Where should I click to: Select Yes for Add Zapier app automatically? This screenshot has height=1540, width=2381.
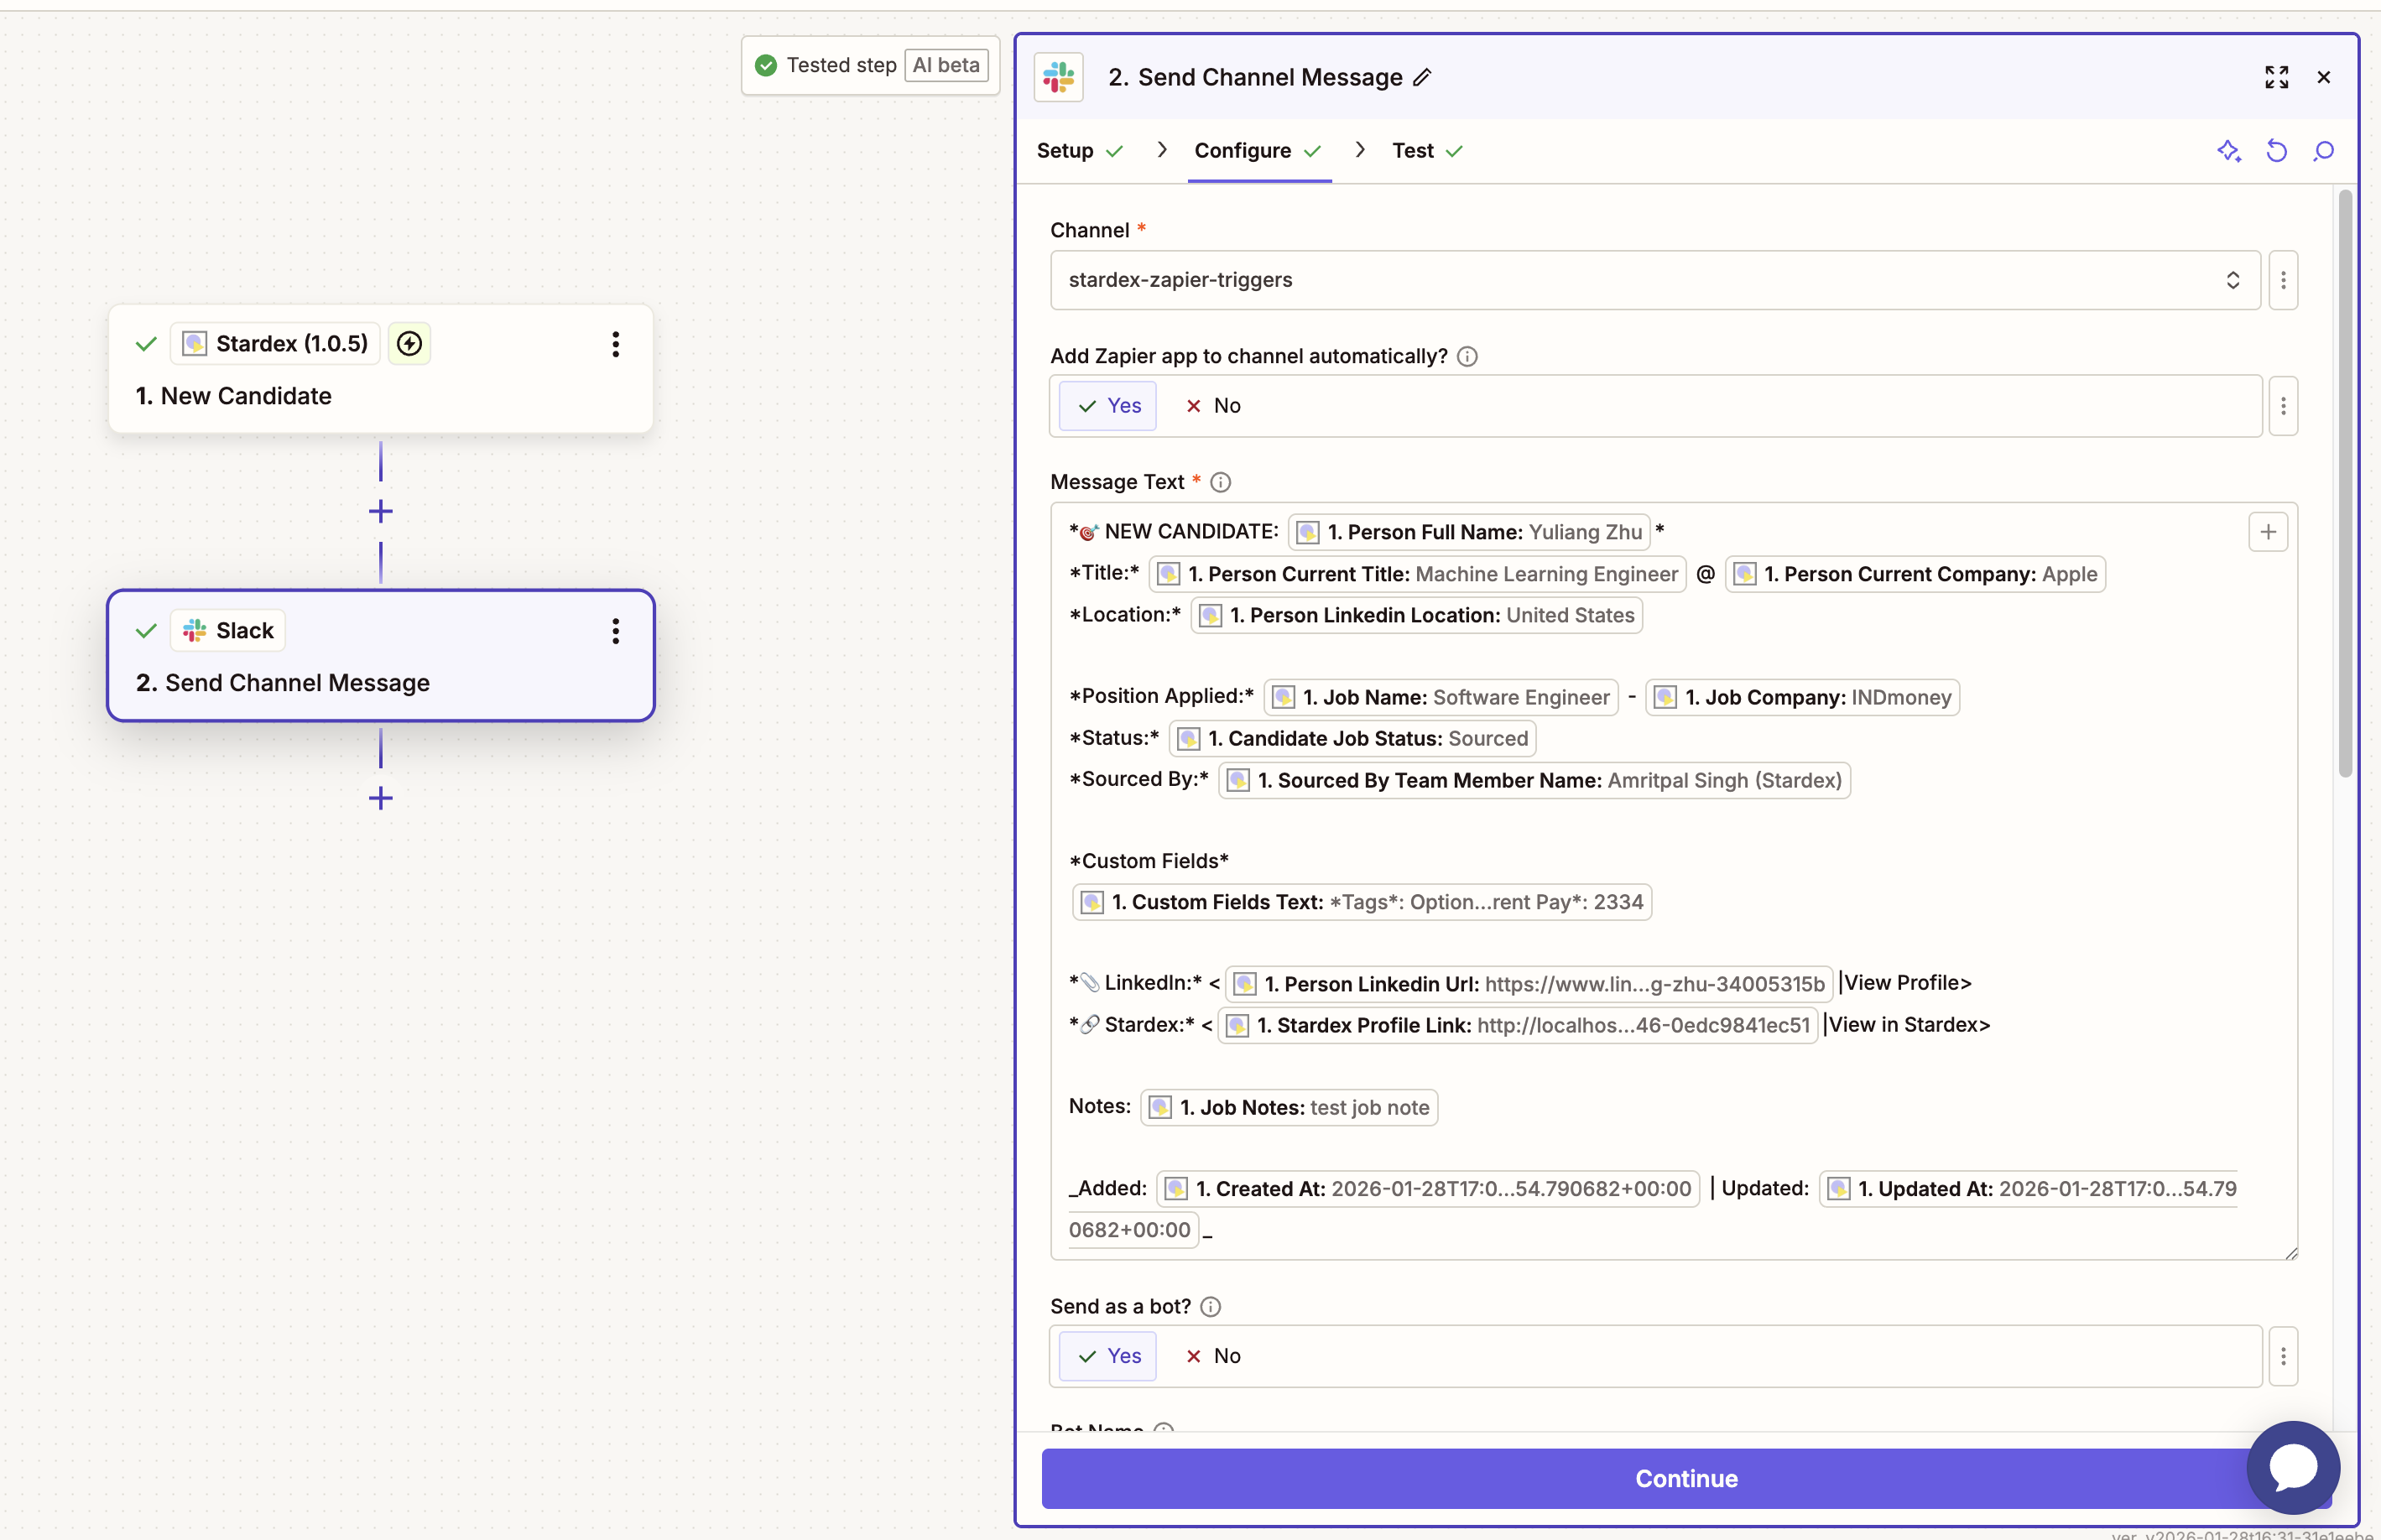[1108, 406]
